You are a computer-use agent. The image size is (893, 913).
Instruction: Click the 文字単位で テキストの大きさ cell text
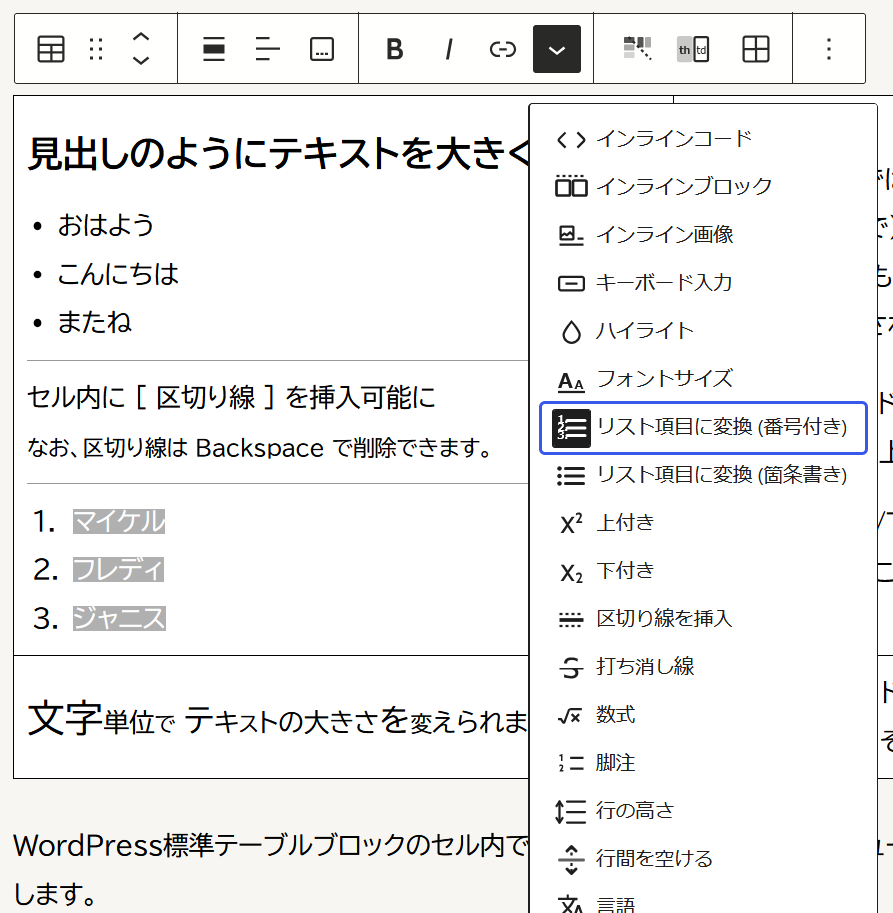(277, 720)
